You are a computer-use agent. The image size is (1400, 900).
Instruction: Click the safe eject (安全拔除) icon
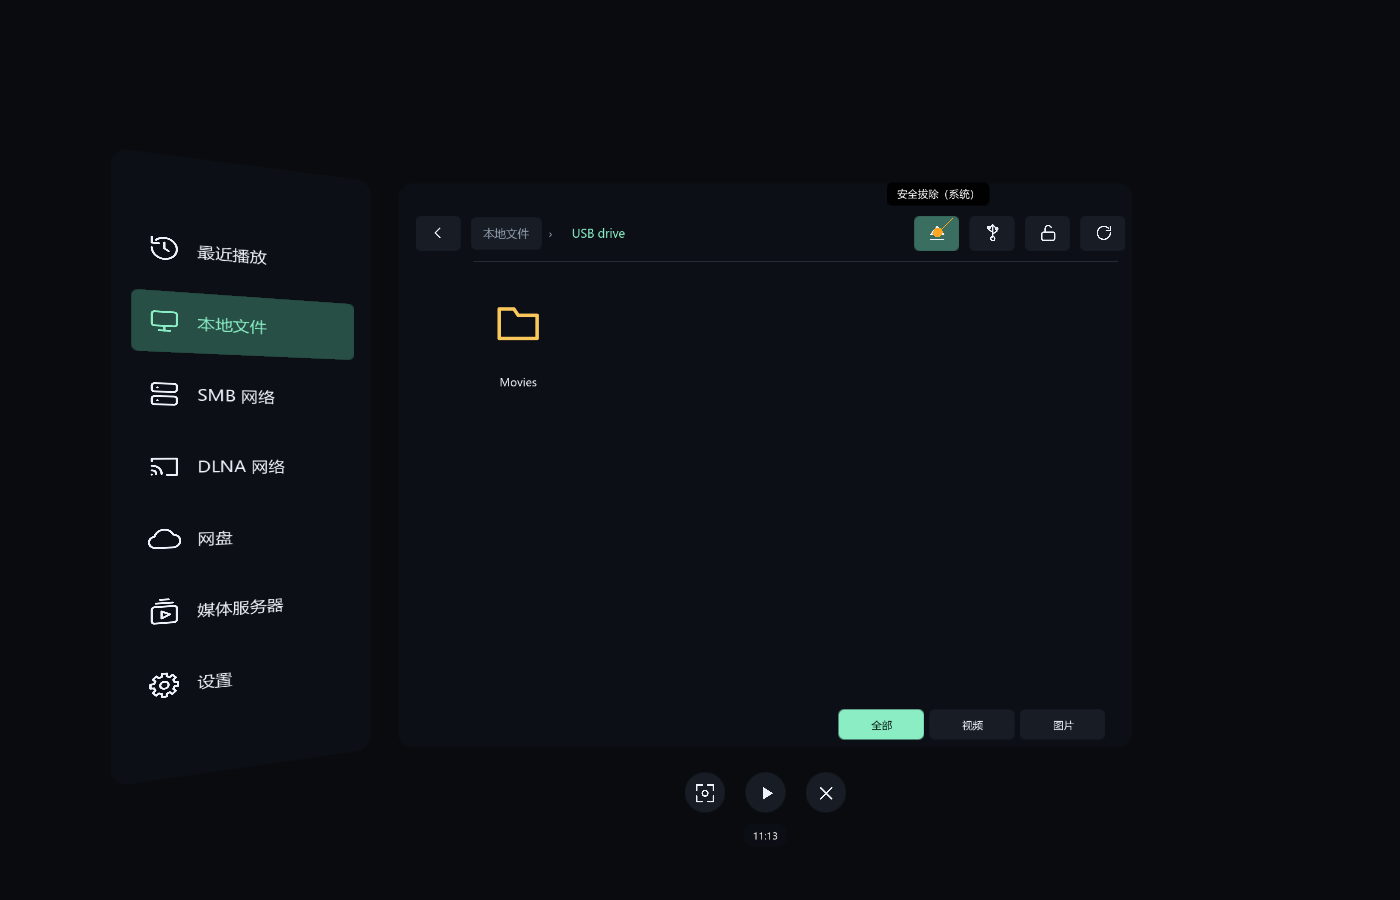pyautogui.click(x=936, y=233)
